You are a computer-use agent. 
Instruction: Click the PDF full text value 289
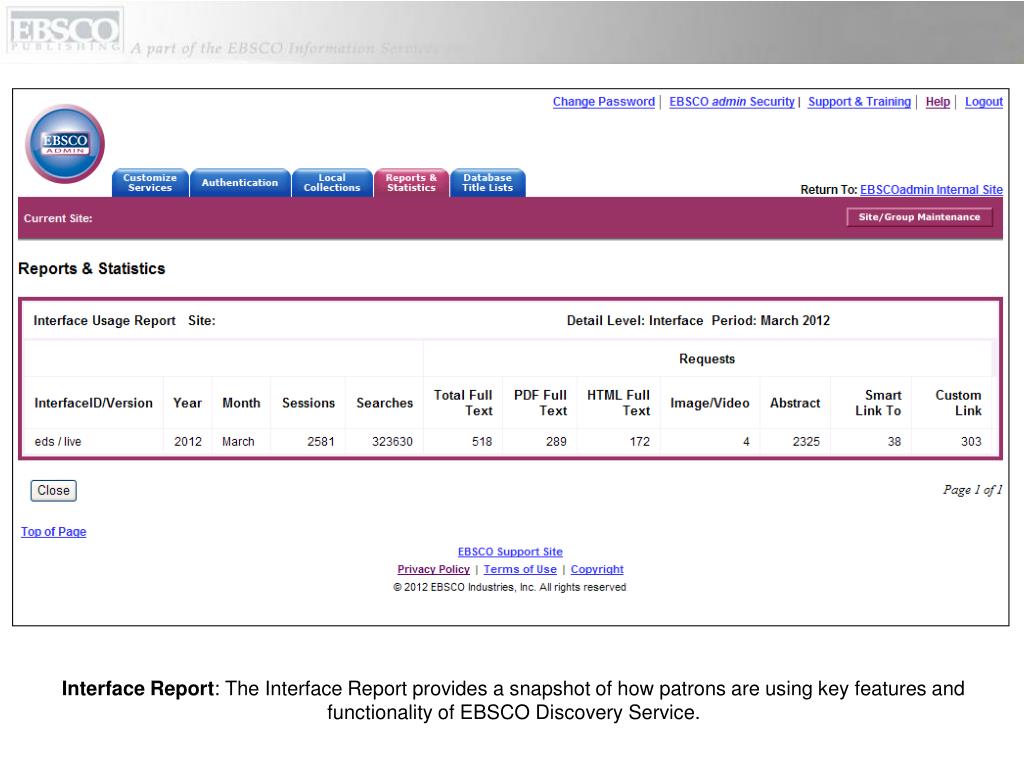(x=556, y=441)
